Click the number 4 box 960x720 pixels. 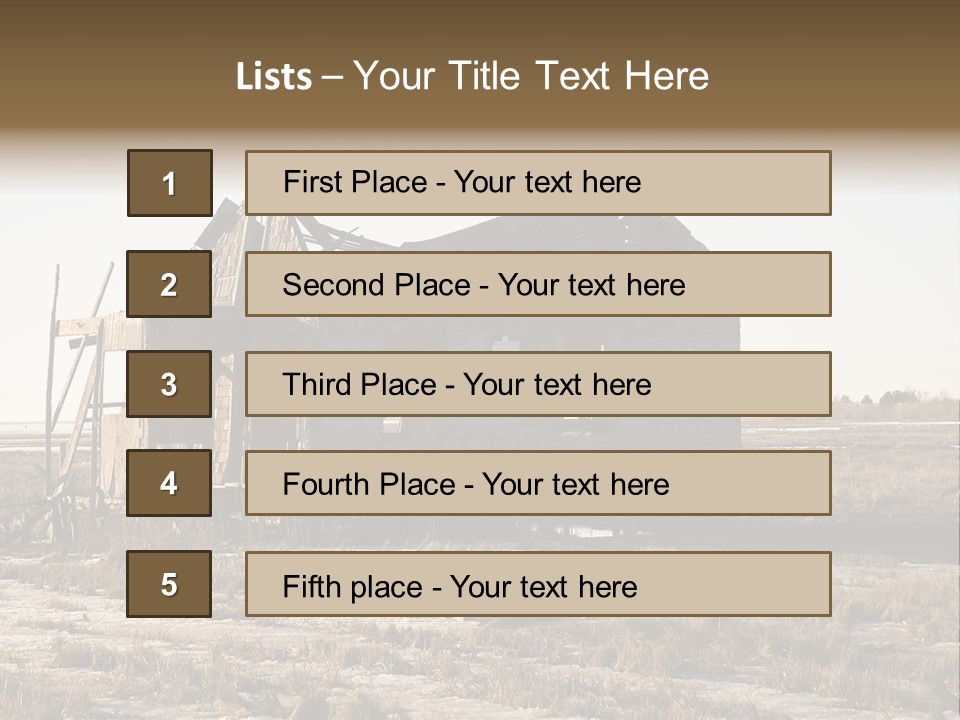pos(169,483)
